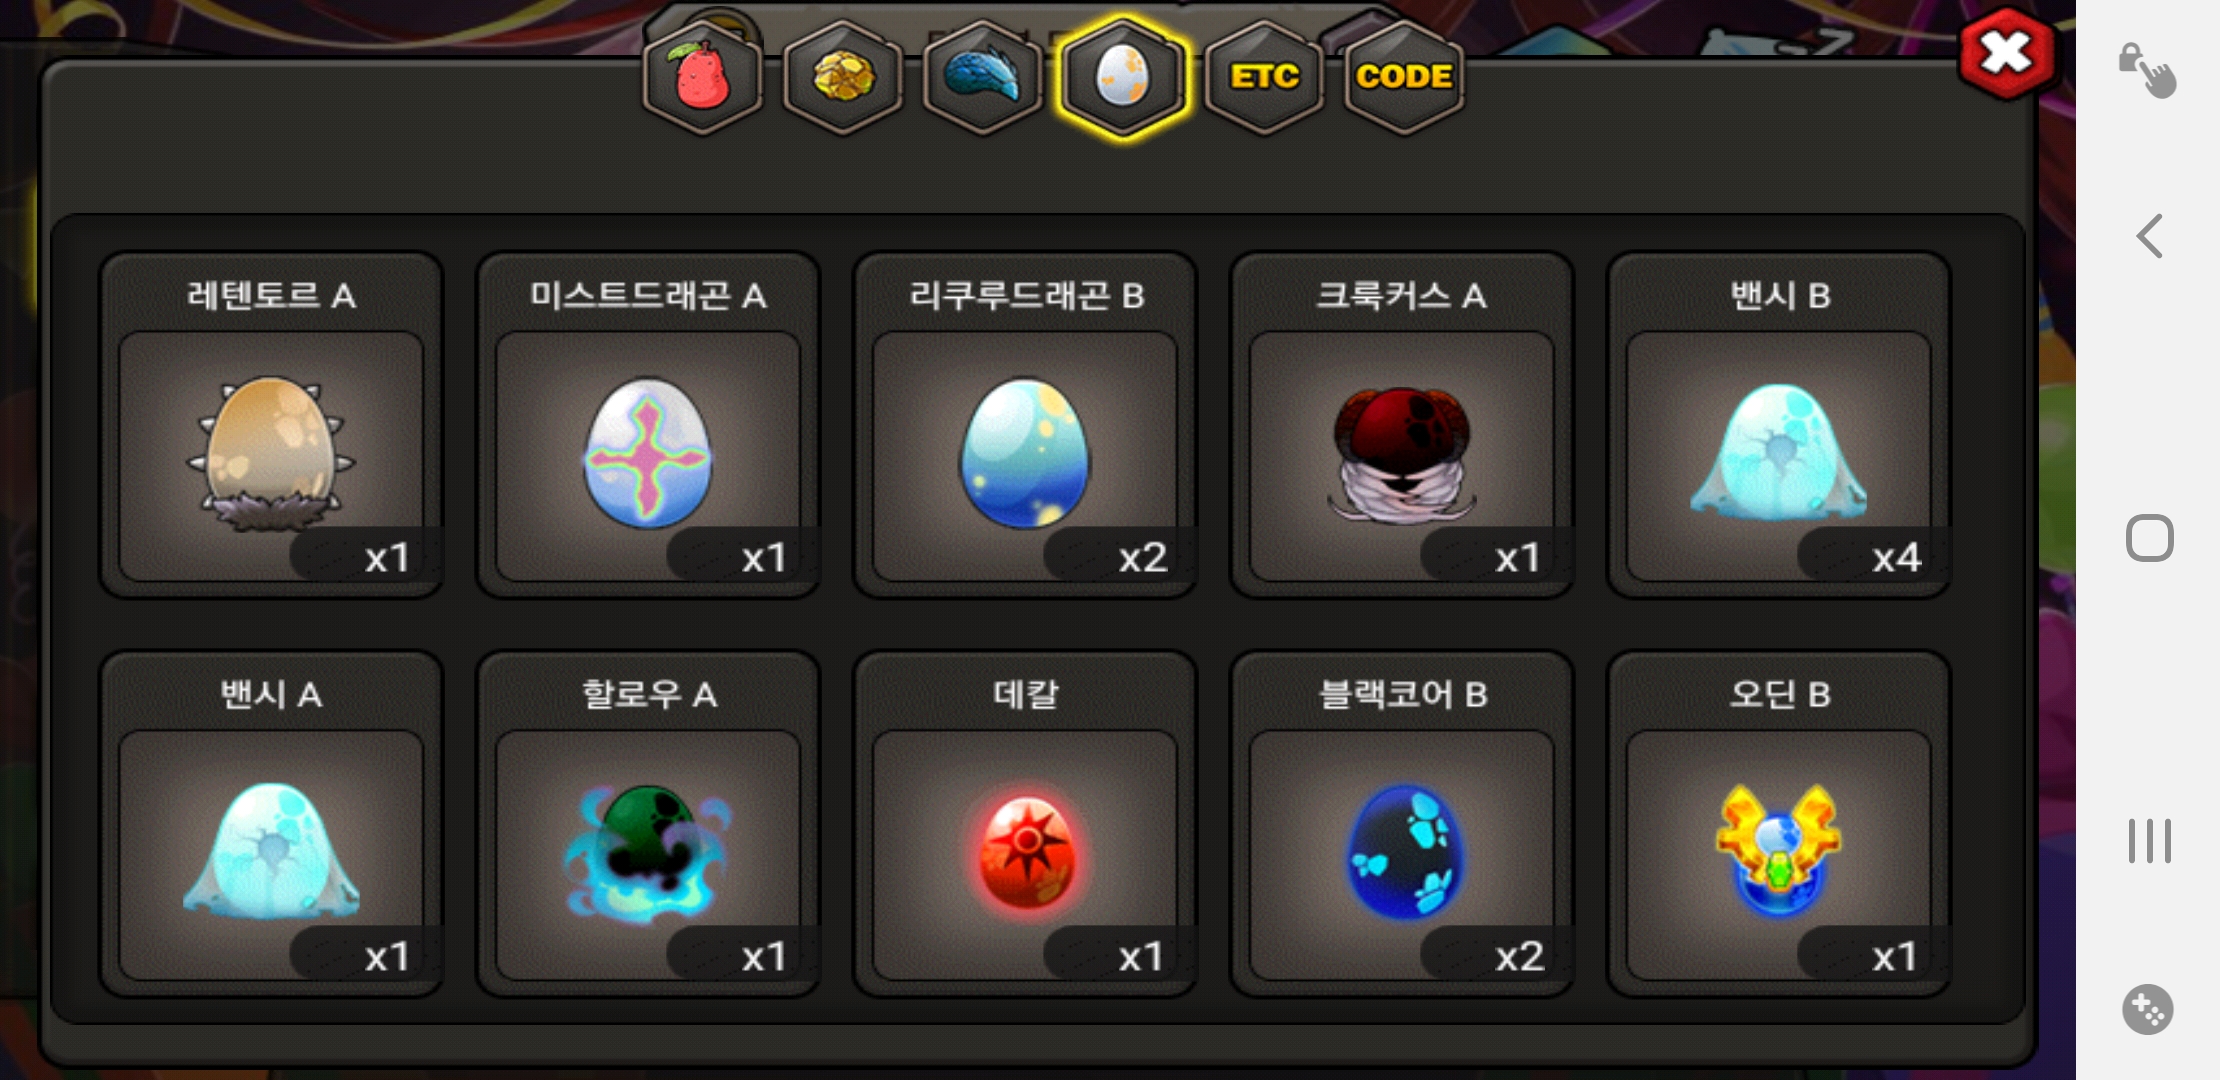The image size is (2220, 1080).
Task: Open the blue feather item tab
Action: 982,77
